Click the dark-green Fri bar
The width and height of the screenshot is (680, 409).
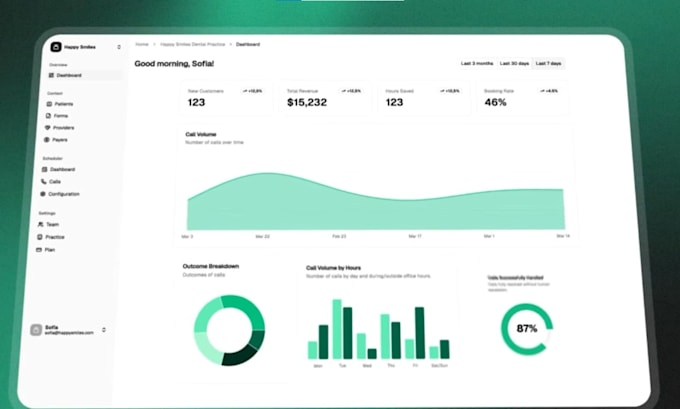[x=419, y=333]
